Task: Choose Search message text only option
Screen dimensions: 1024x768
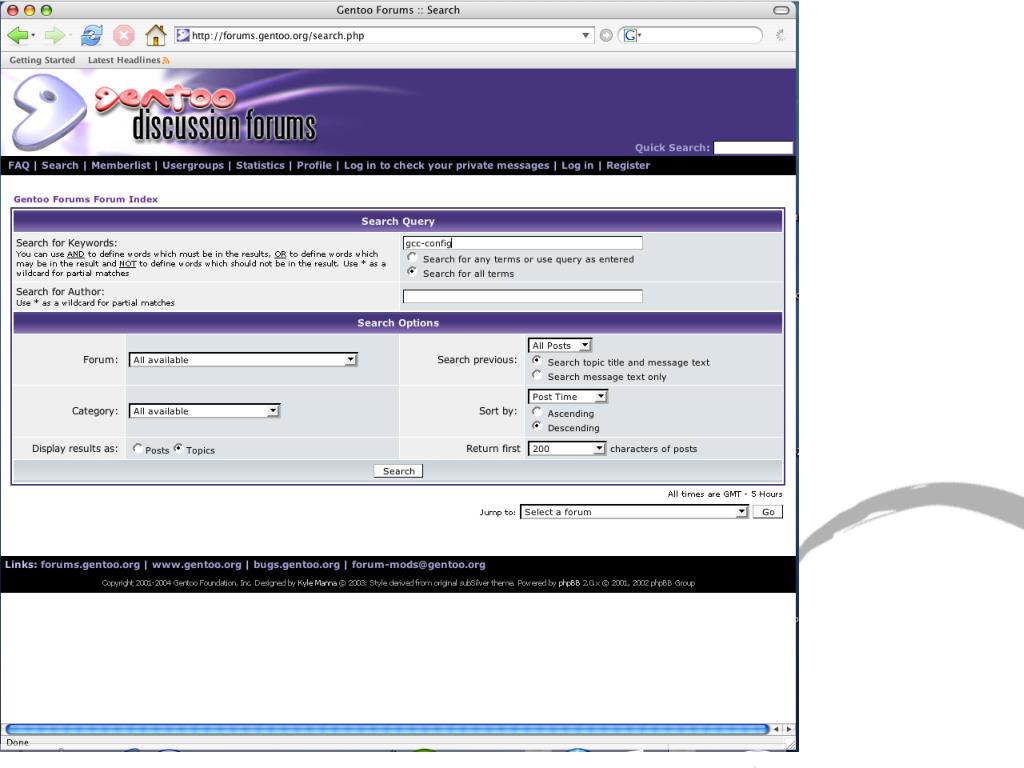Action: pyautogui.click(x=537, y=375)
